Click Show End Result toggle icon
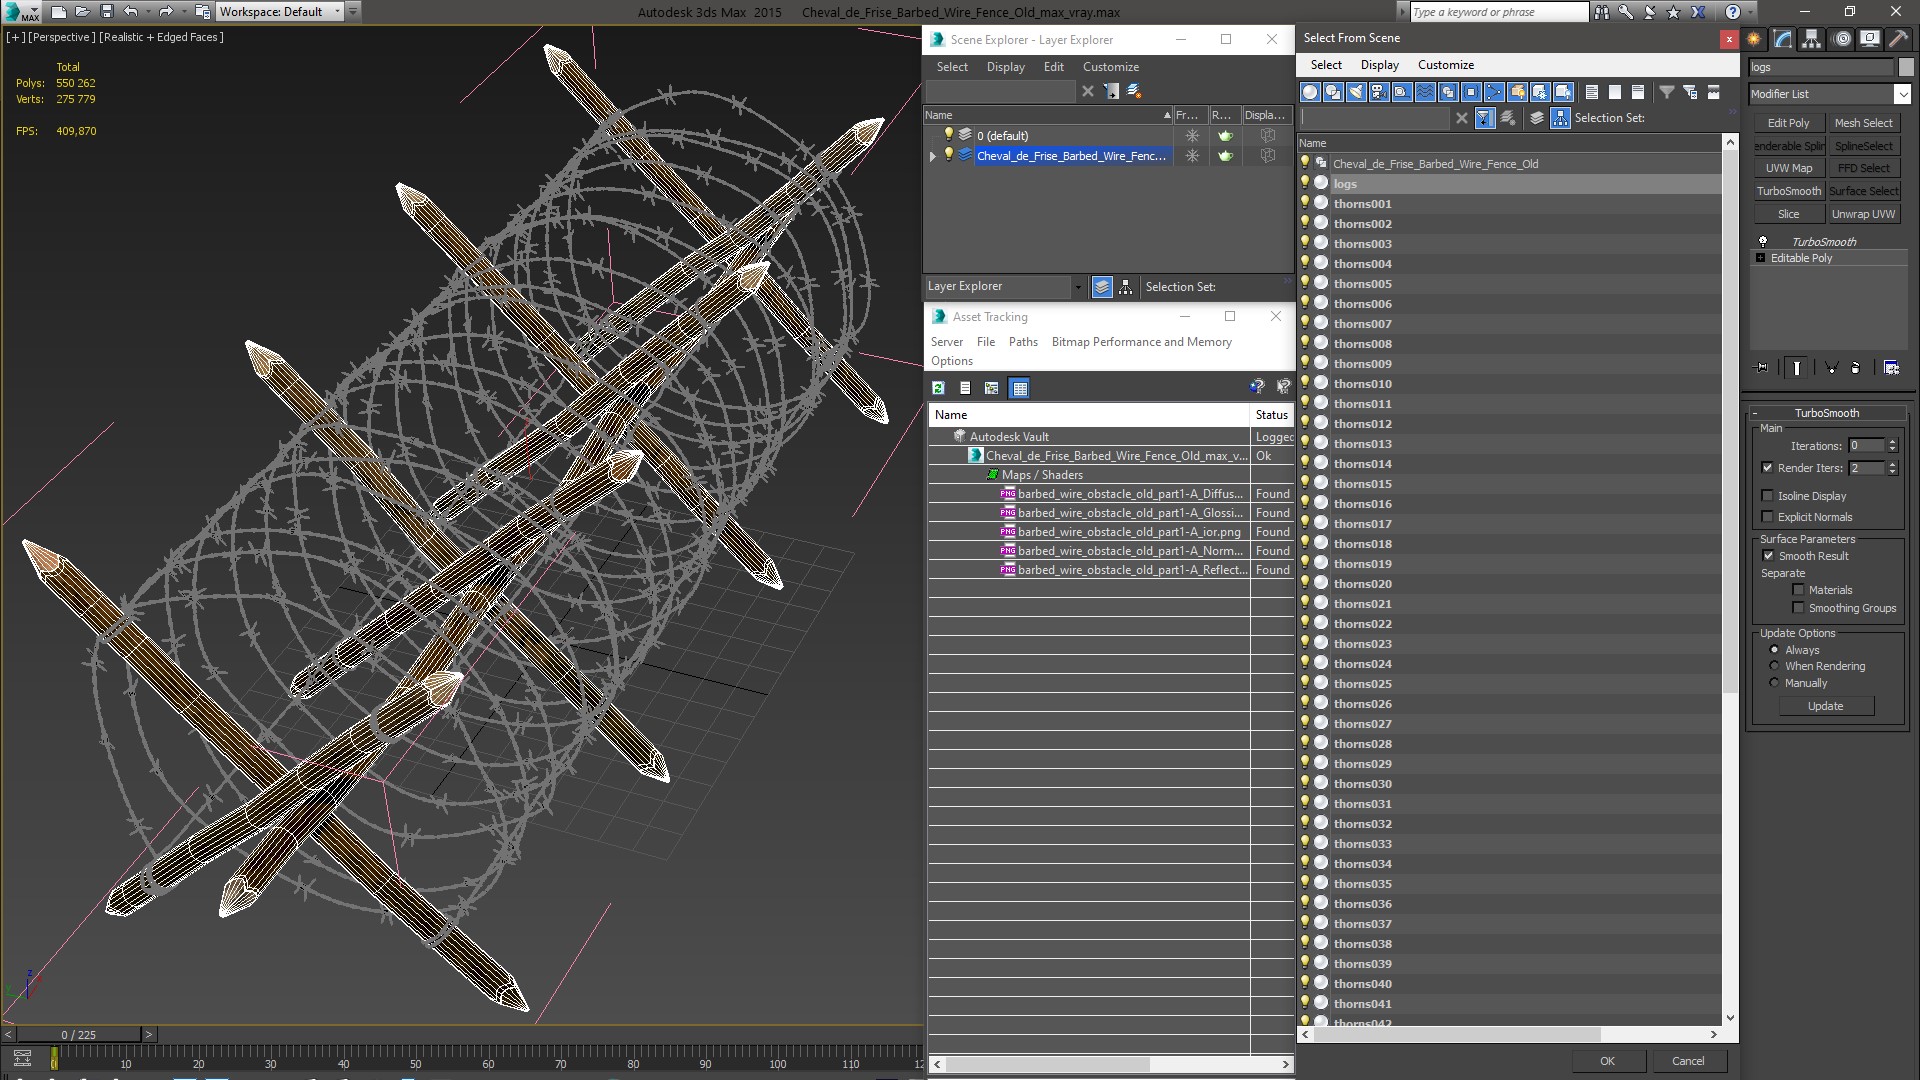This screenshot has width=1920, height=1080. pyautogui.click(x=1797, y=368)
